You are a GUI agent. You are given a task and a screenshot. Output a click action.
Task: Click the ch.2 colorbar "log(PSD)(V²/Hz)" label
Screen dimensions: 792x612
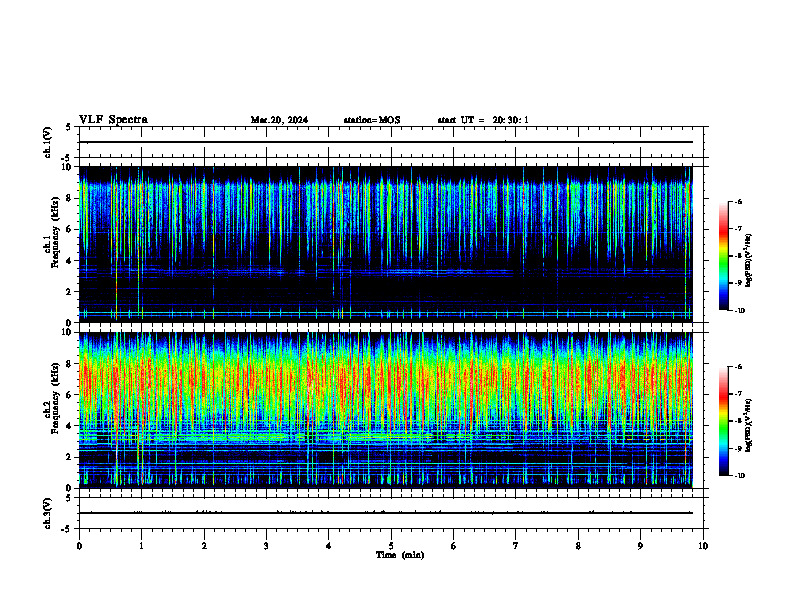pyautogui.click(x=749, y=425)
